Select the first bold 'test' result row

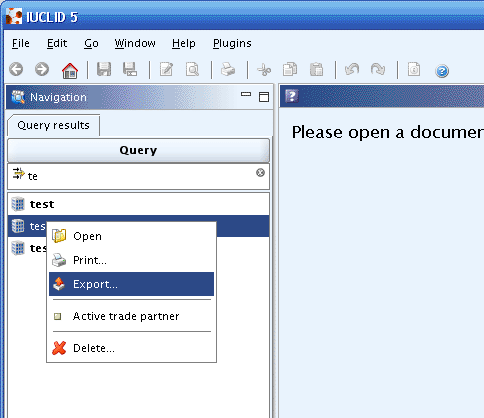[138, 204]
